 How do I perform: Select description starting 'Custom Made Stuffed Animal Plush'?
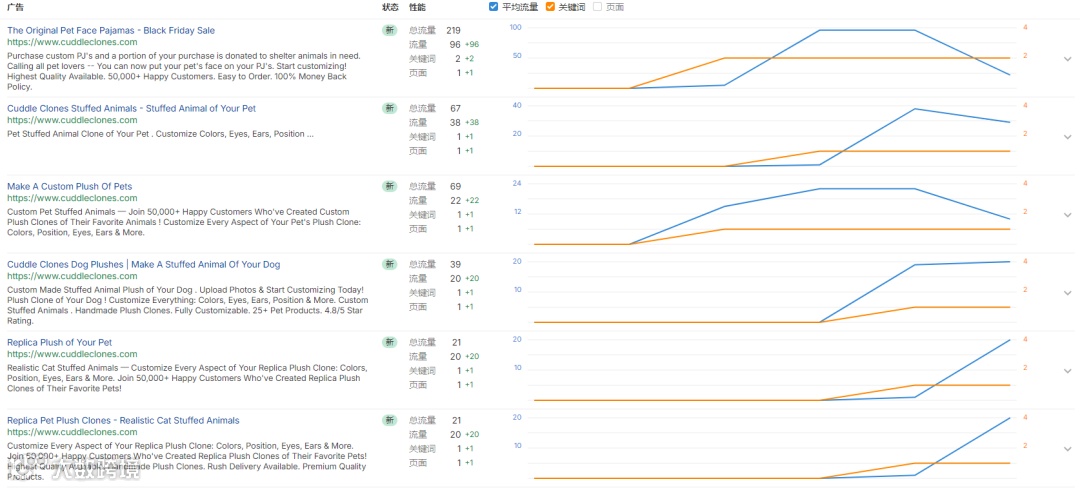coord(187,306)
